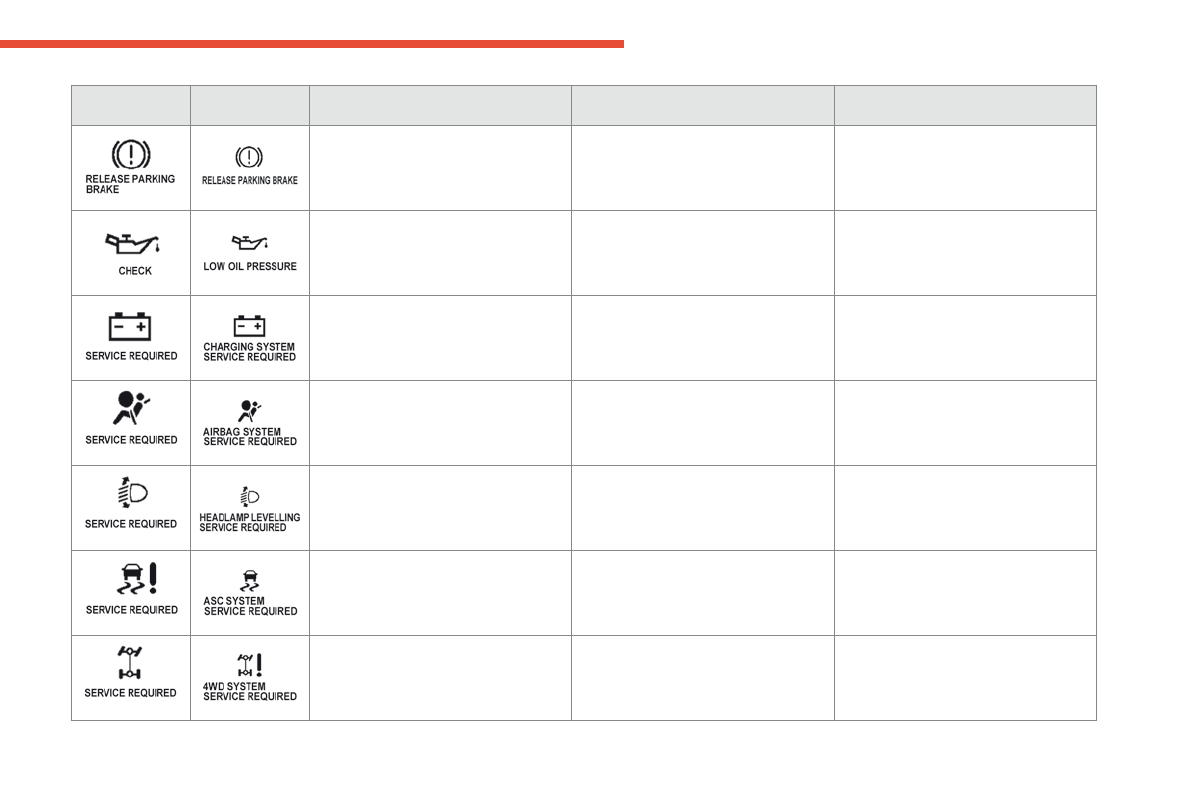Click the large battery icon in first column
Screen dimensions: 1191x794
pos(130,327)
